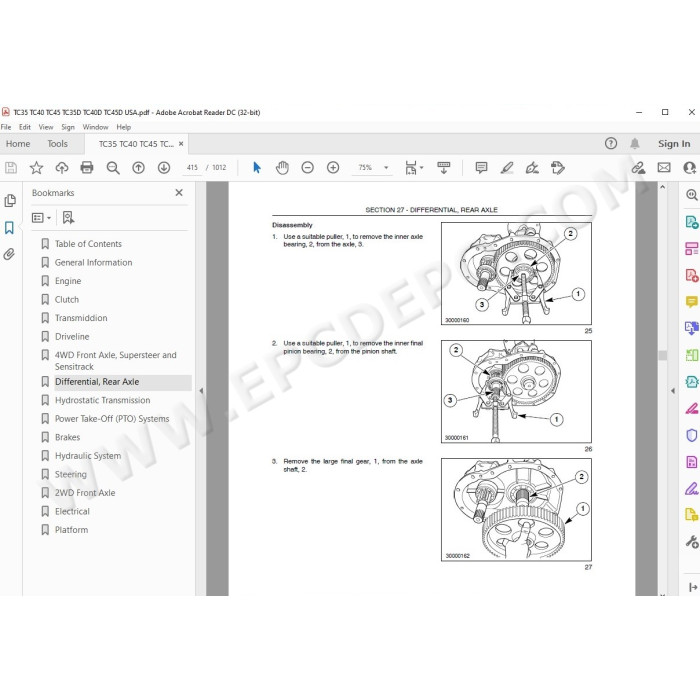Viewport: 700px width, 700px height.
Task: Add a star bookmark to the document
Action: tap(36, 168)
